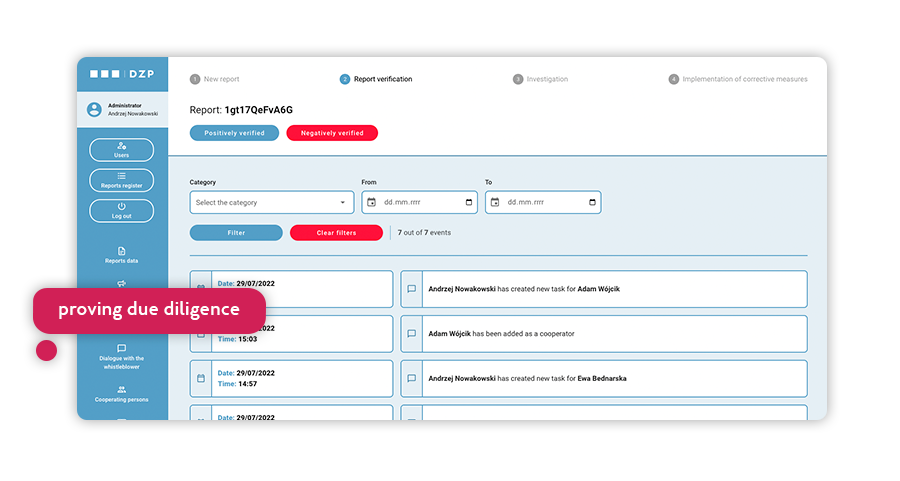
Task: Open the Users section in sidebar
Action: pos(121,150)
